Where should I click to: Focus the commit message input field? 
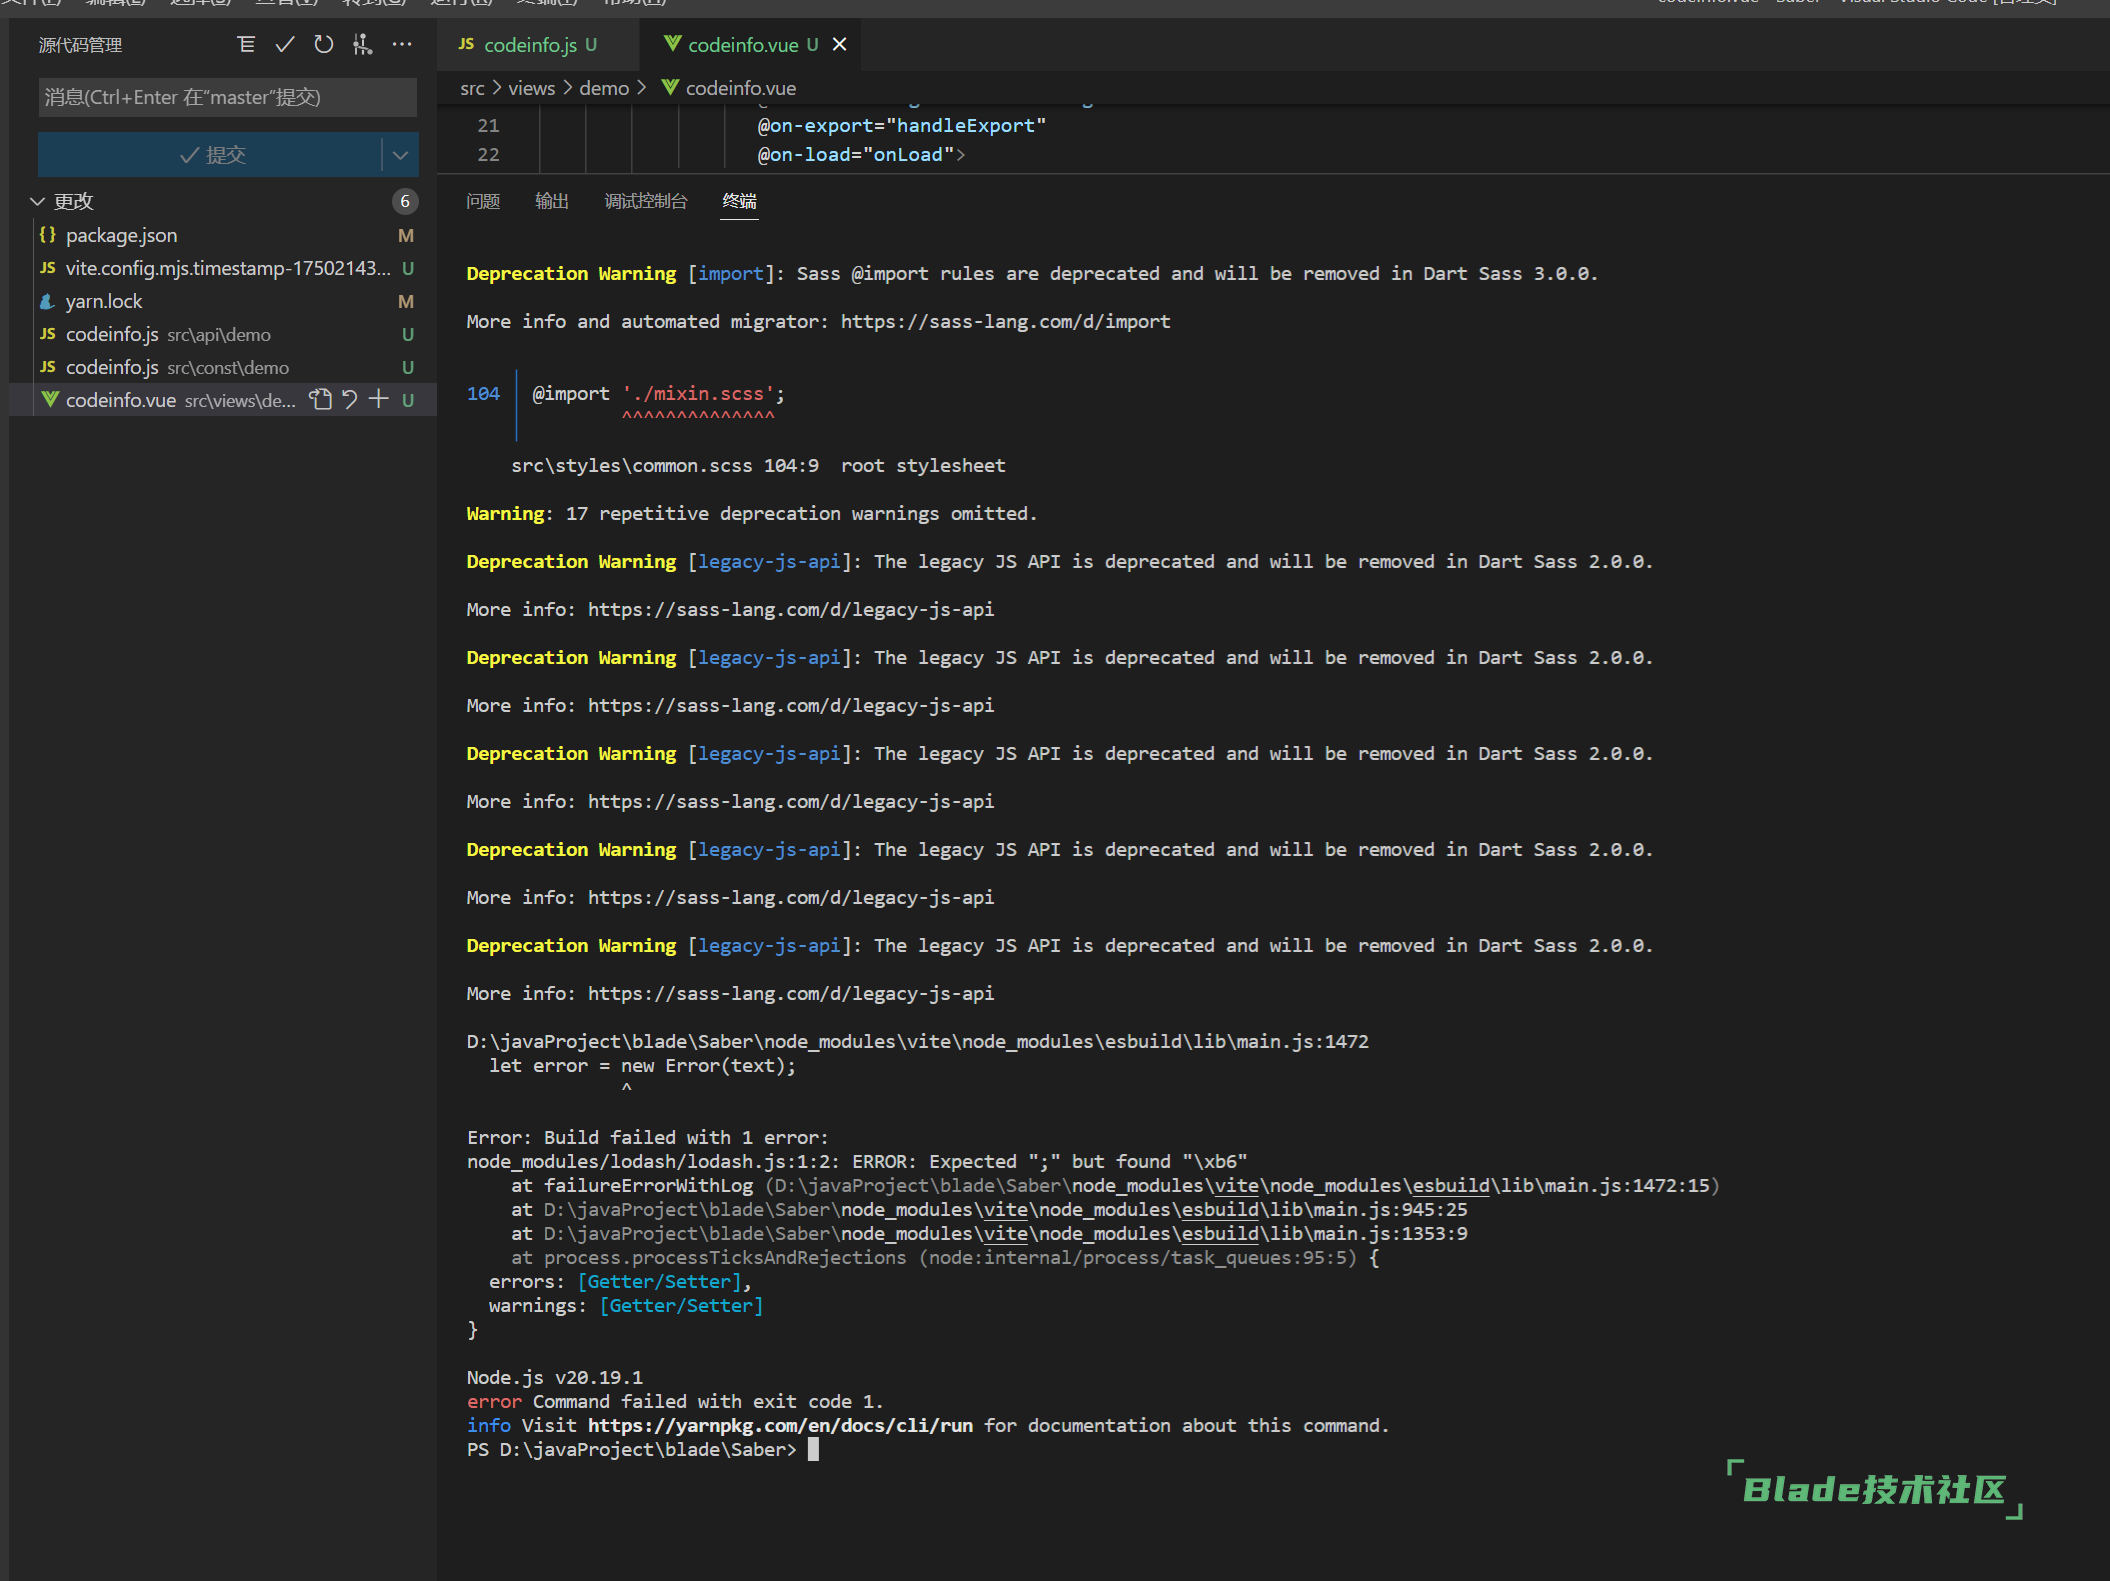(227, 97)
